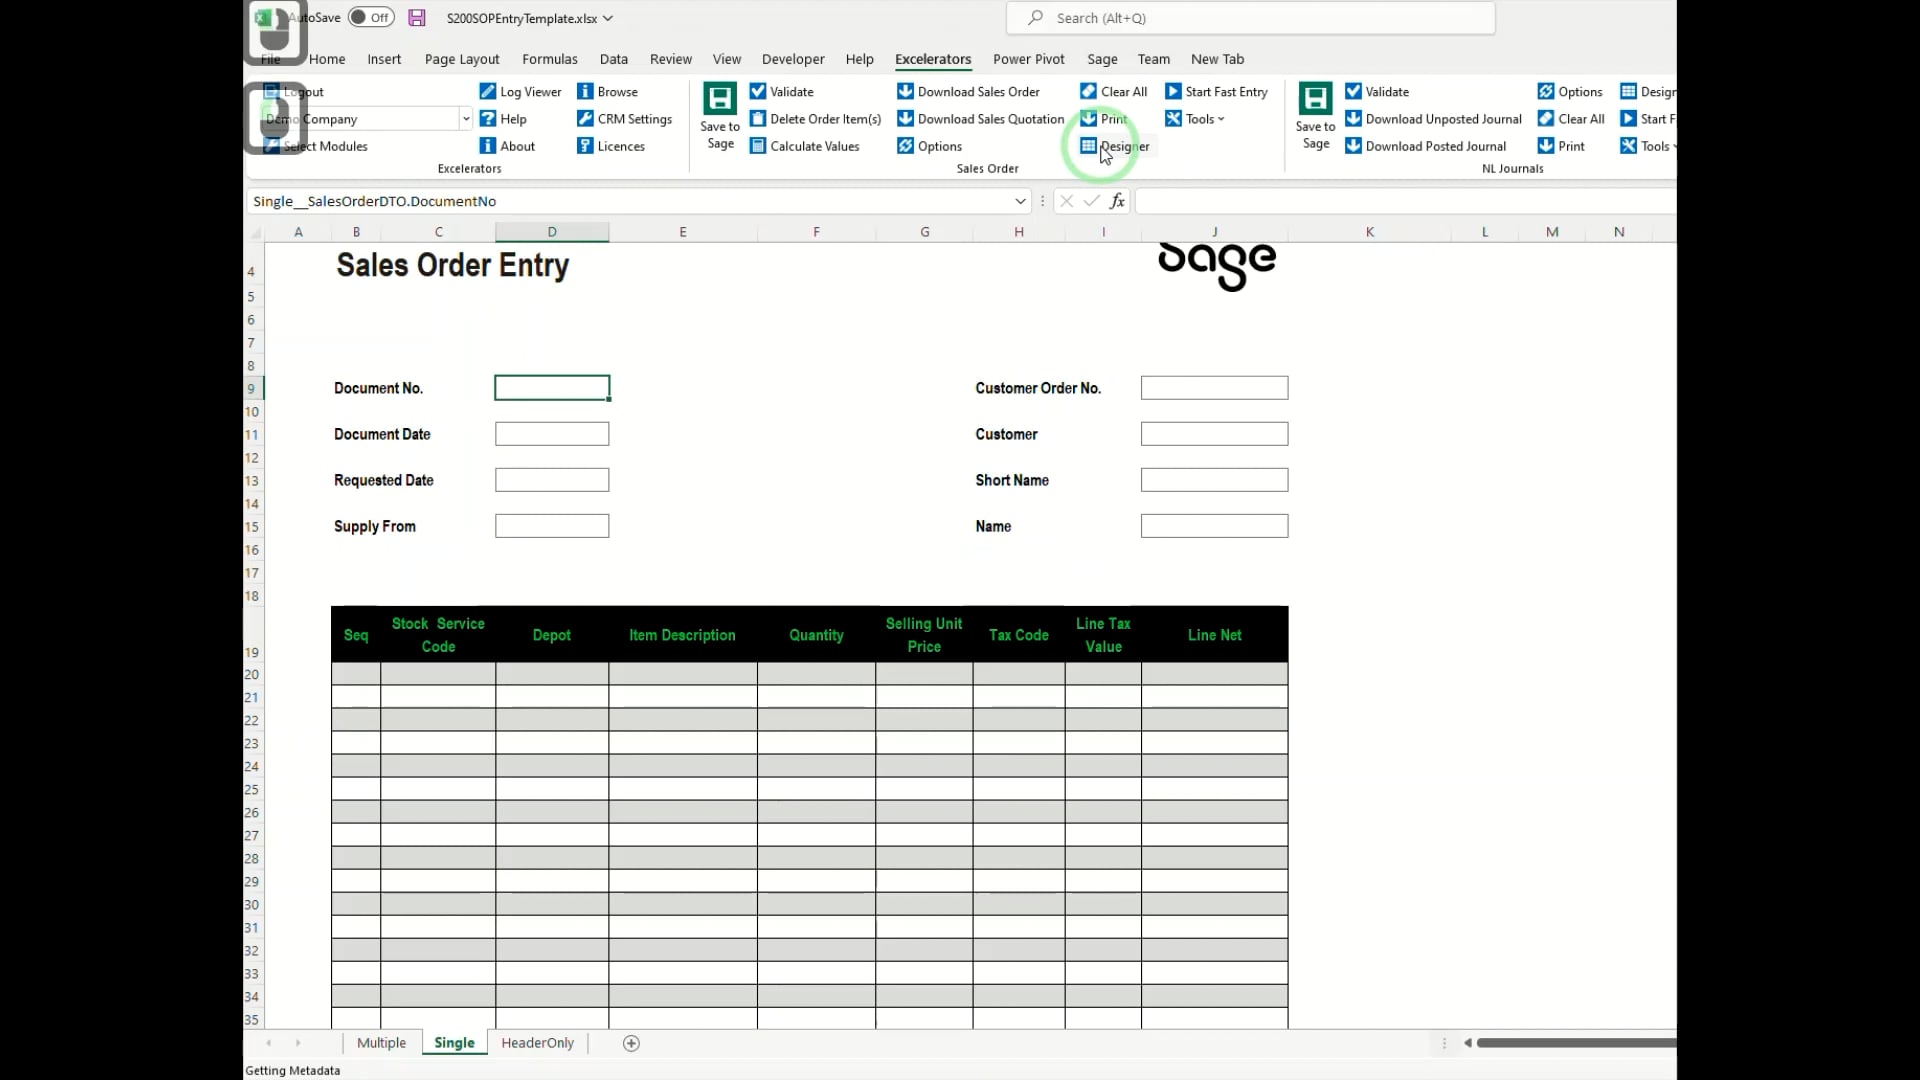Switch to the Data tab

(614, 59)
